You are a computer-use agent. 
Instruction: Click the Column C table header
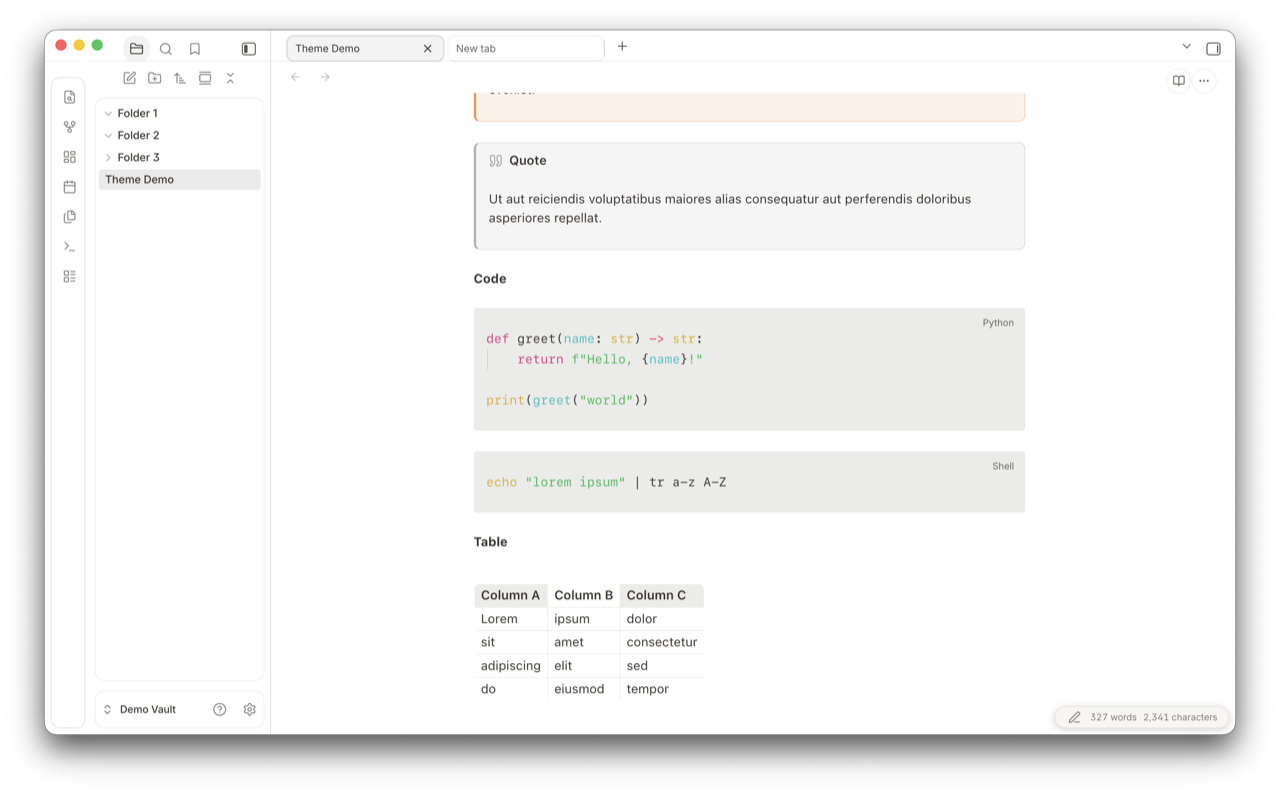tap(661, 595)
